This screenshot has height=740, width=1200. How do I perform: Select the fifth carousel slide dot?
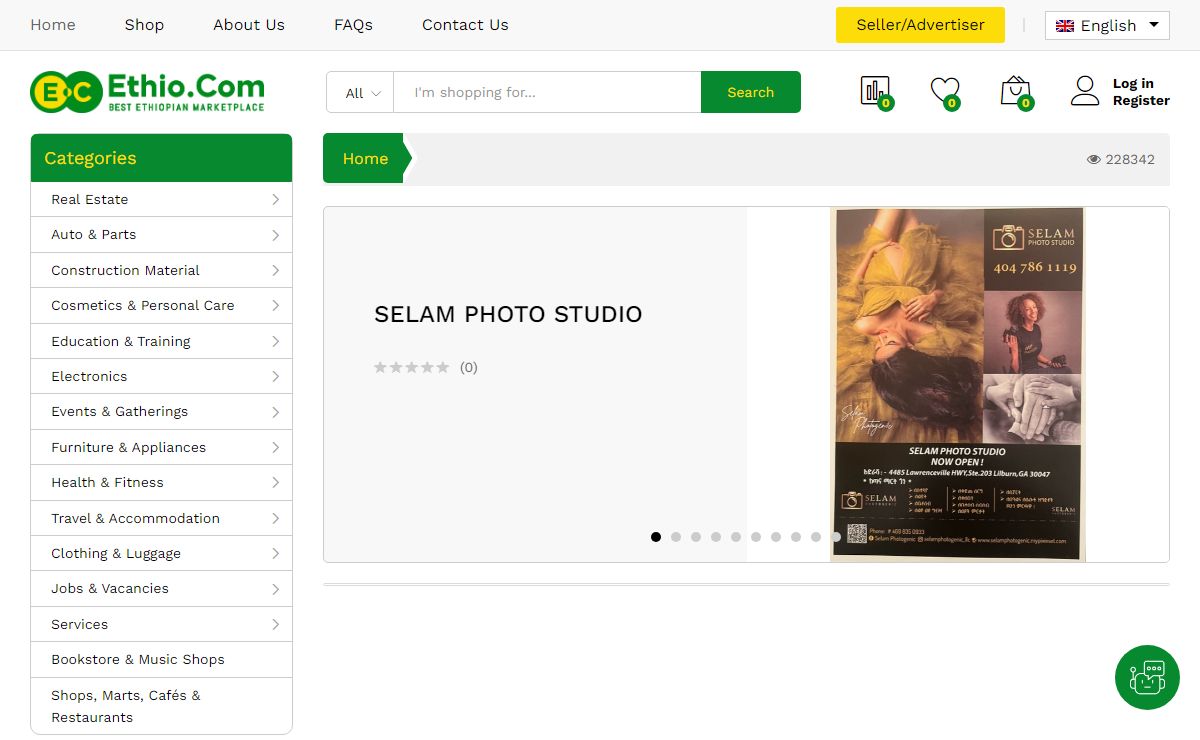[736, 537]
